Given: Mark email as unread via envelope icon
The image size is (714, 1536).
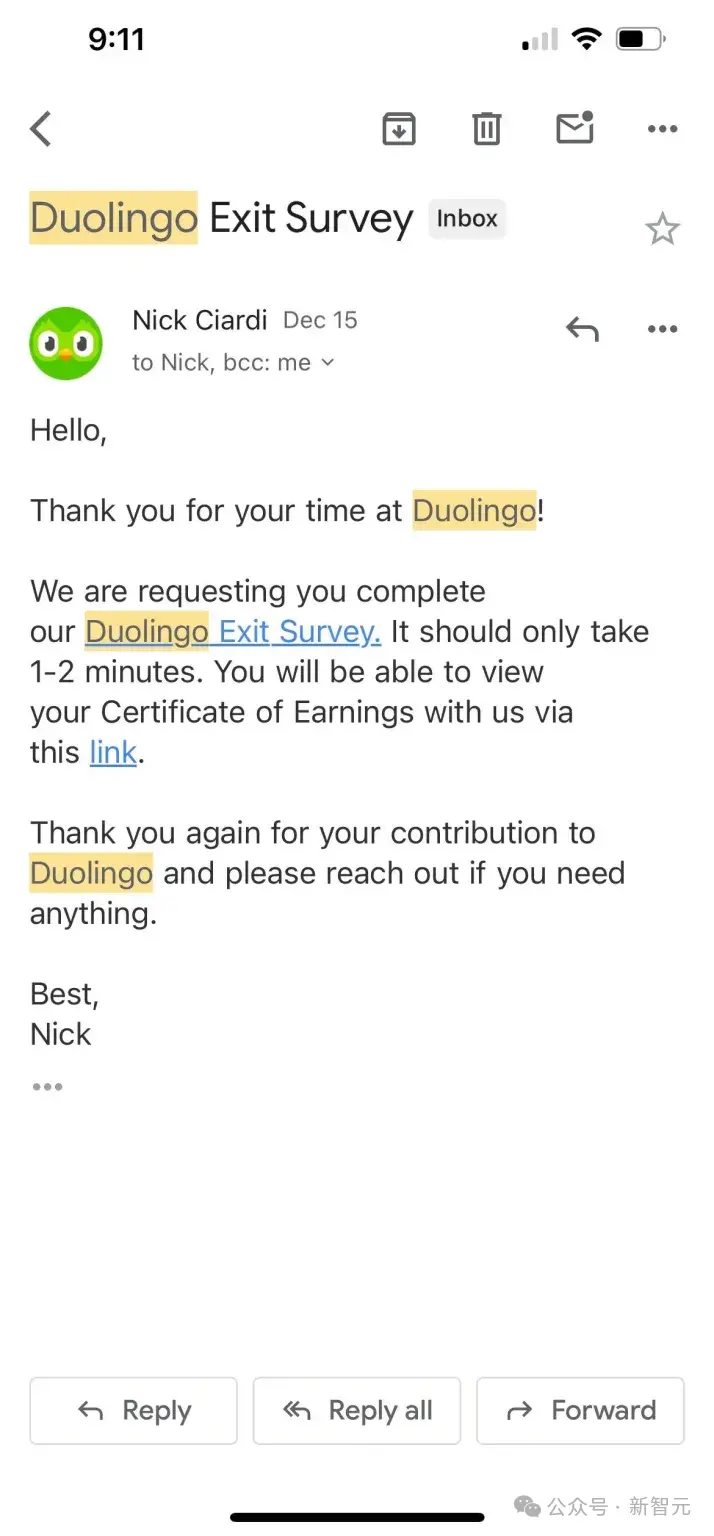Looking at the screenshot, I should click(575, 128).
